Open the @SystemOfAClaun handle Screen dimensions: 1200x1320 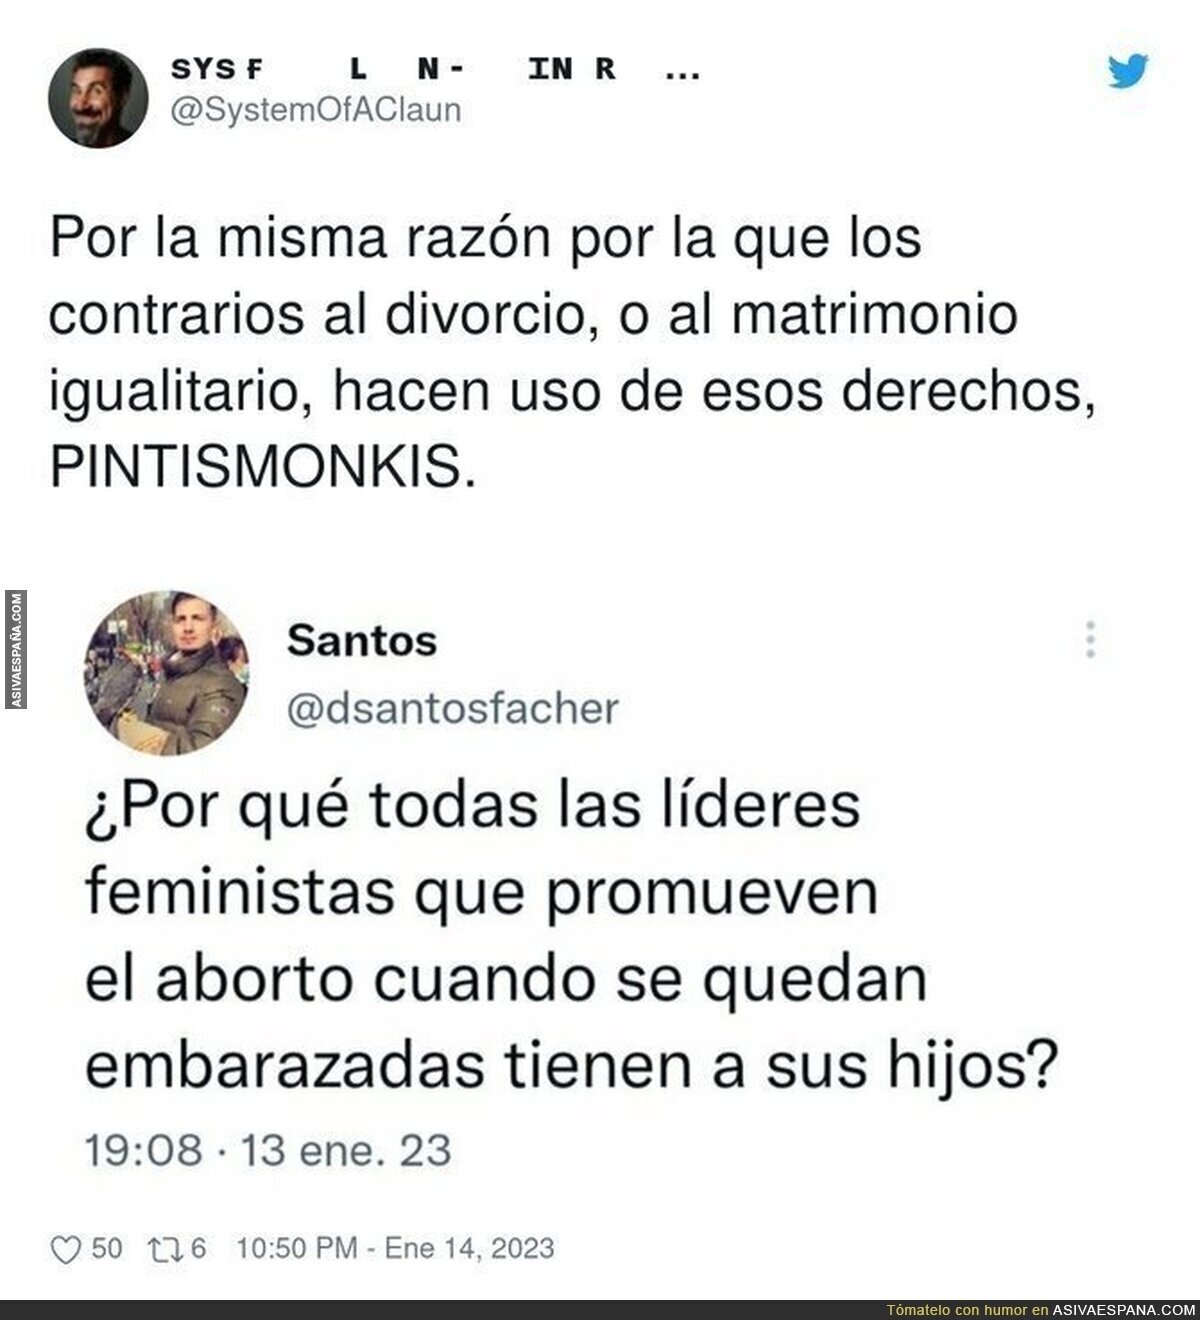(317, 108)
